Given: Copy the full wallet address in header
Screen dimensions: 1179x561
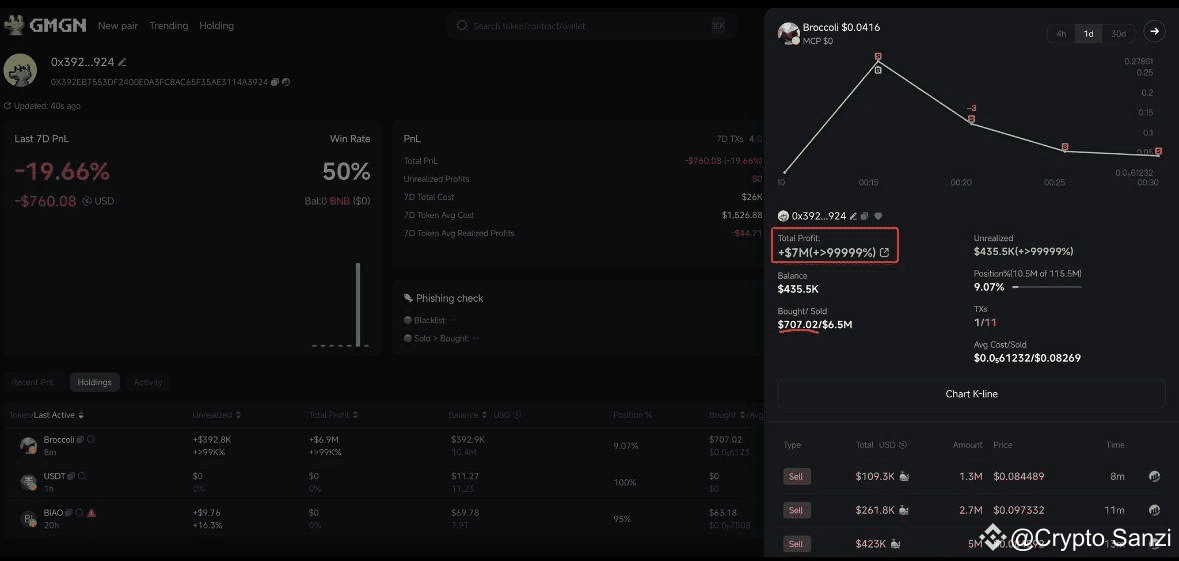Looking at the screenshot, I should [275, 82].
